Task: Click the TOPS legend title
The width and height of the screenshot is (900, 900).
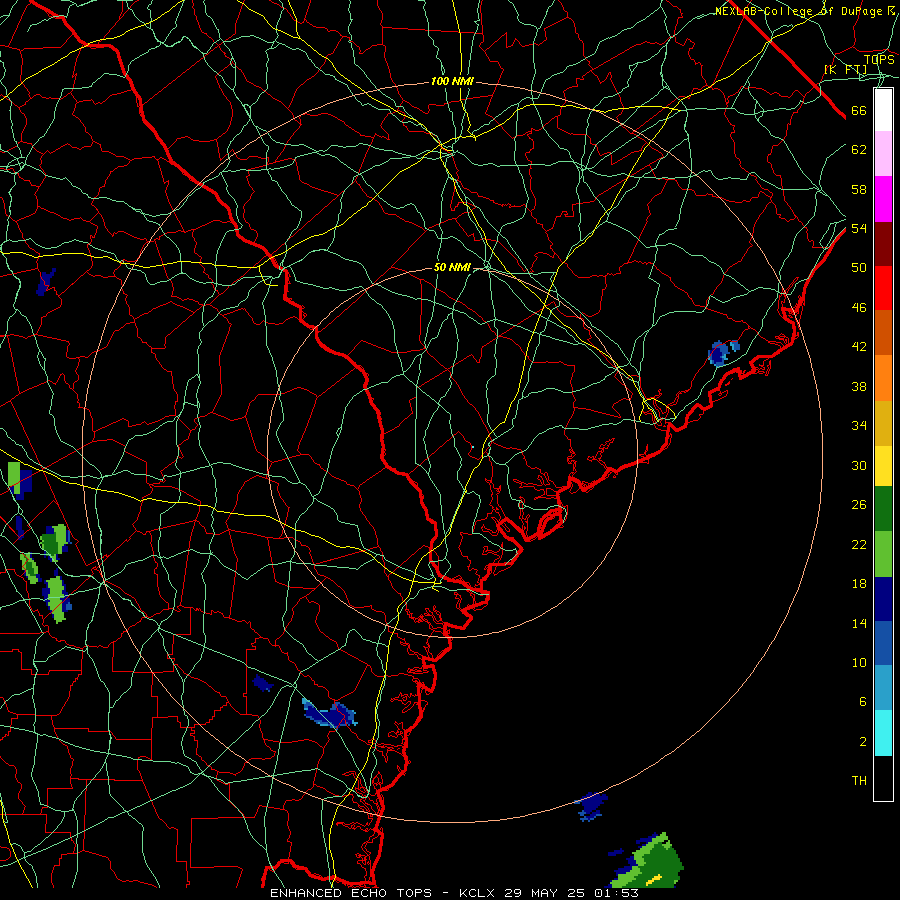Action: point(879,59)
